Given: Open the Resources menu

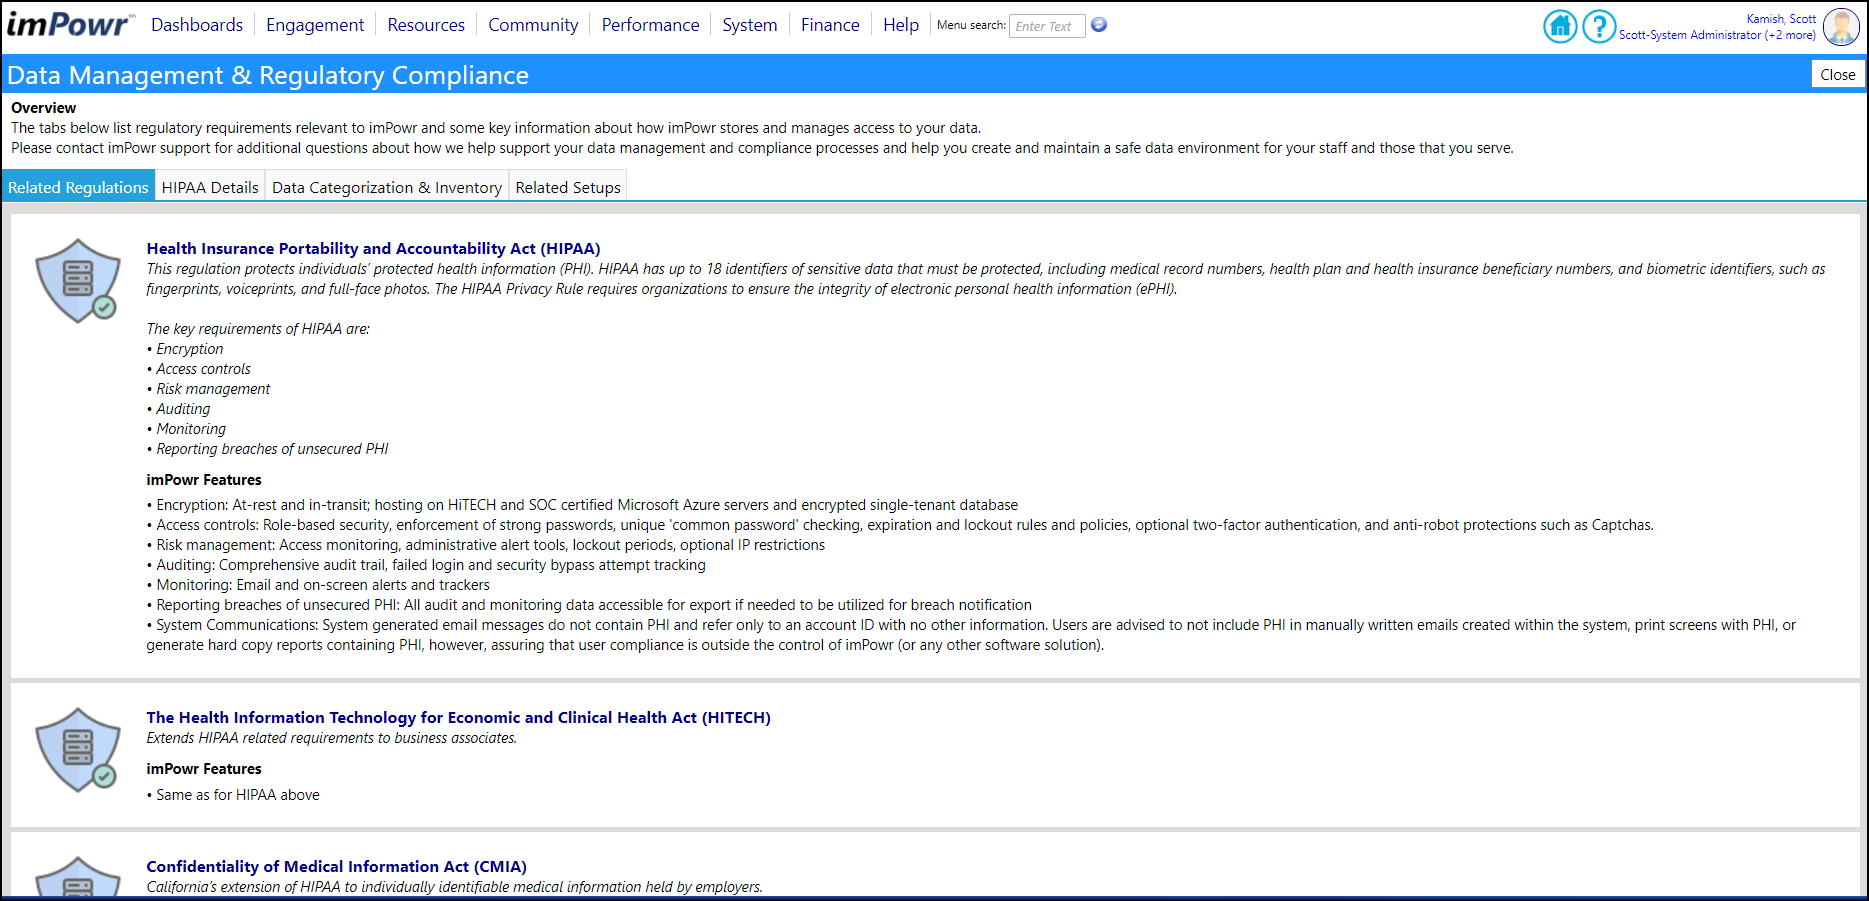Looking at the screenshot, I should [x=426, y=25].
